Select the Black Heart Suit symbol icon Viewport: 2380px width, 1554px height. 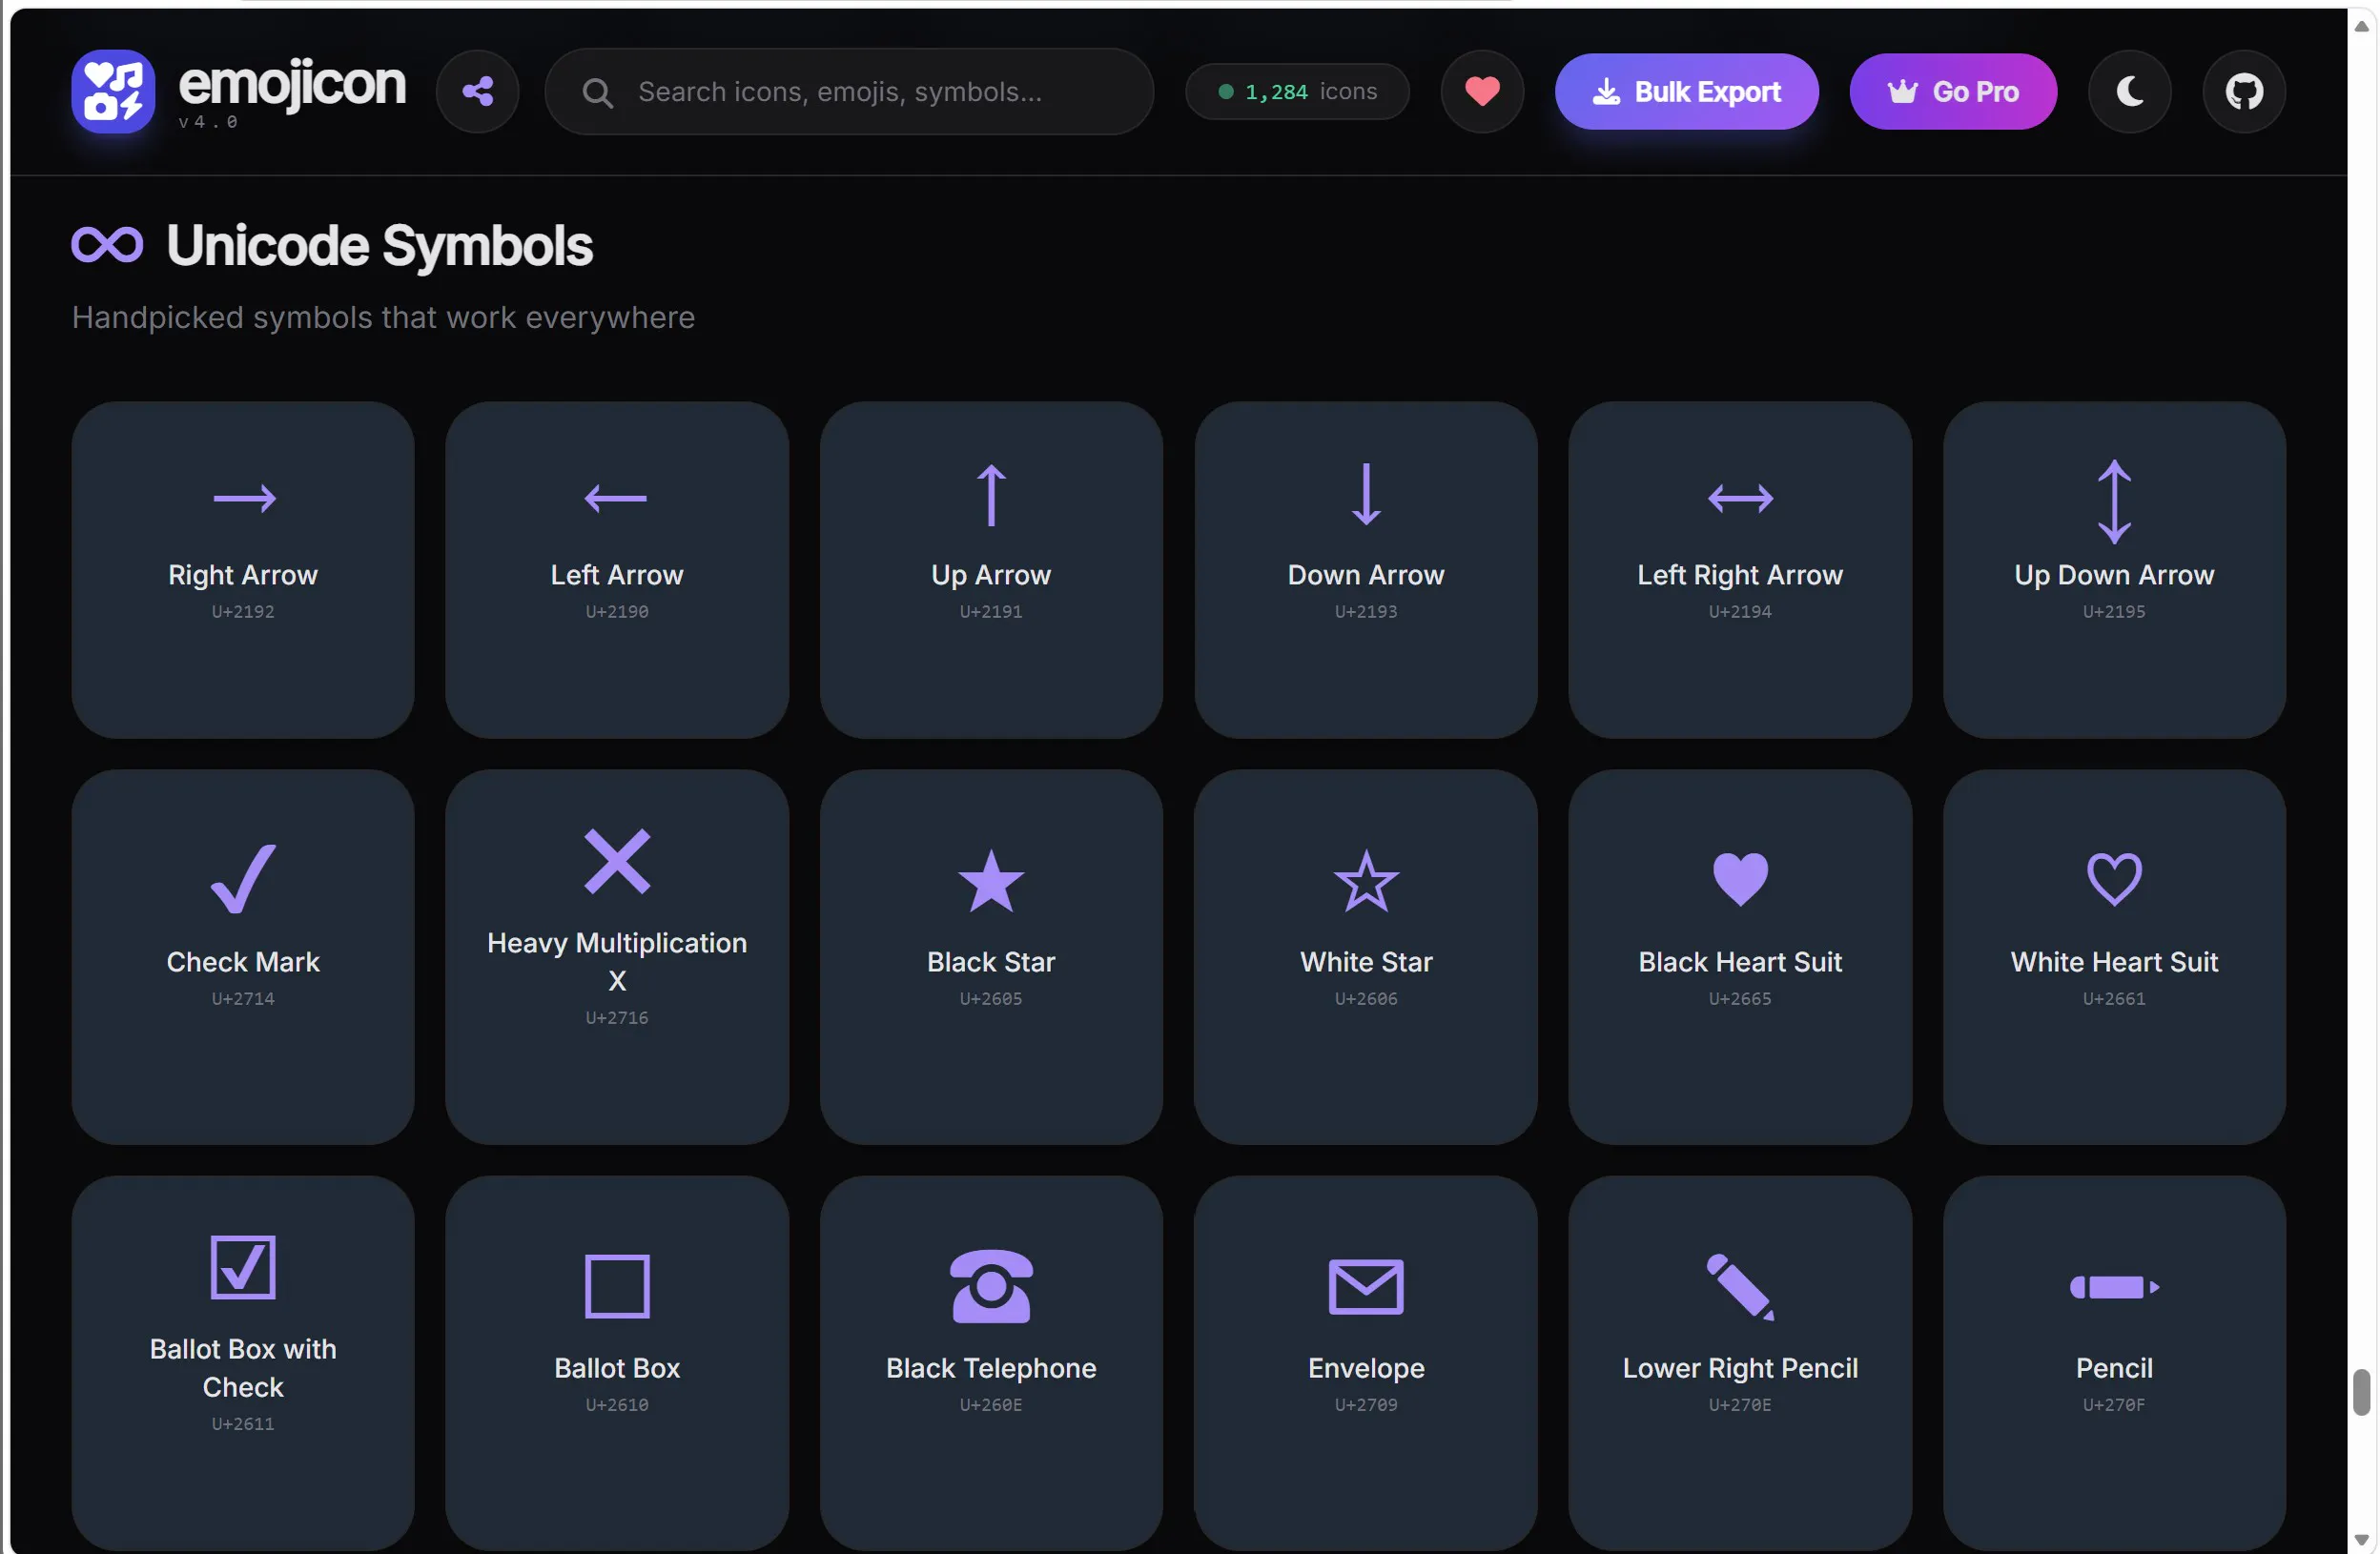(1740, 879)
